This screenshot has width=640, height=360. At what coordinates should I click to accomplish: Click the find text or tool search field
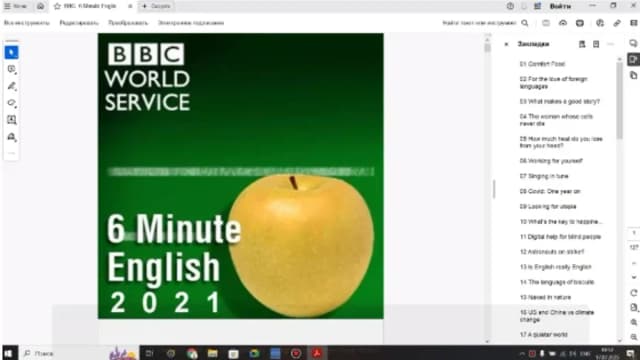point(480,23)
